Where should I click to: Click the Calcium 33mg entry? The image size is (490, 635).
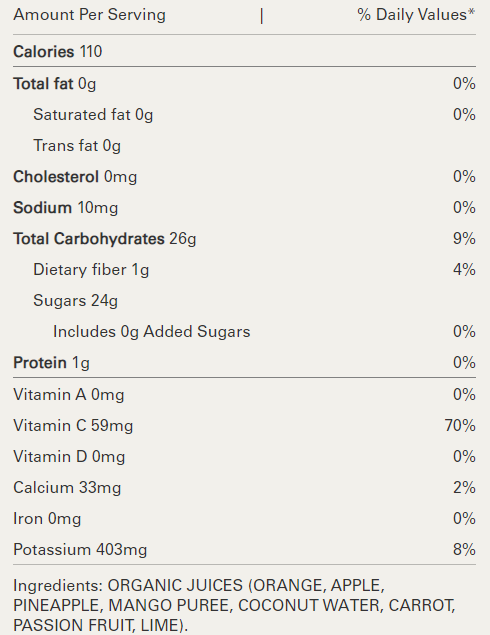pyautogui.click(x=67, y=488)
